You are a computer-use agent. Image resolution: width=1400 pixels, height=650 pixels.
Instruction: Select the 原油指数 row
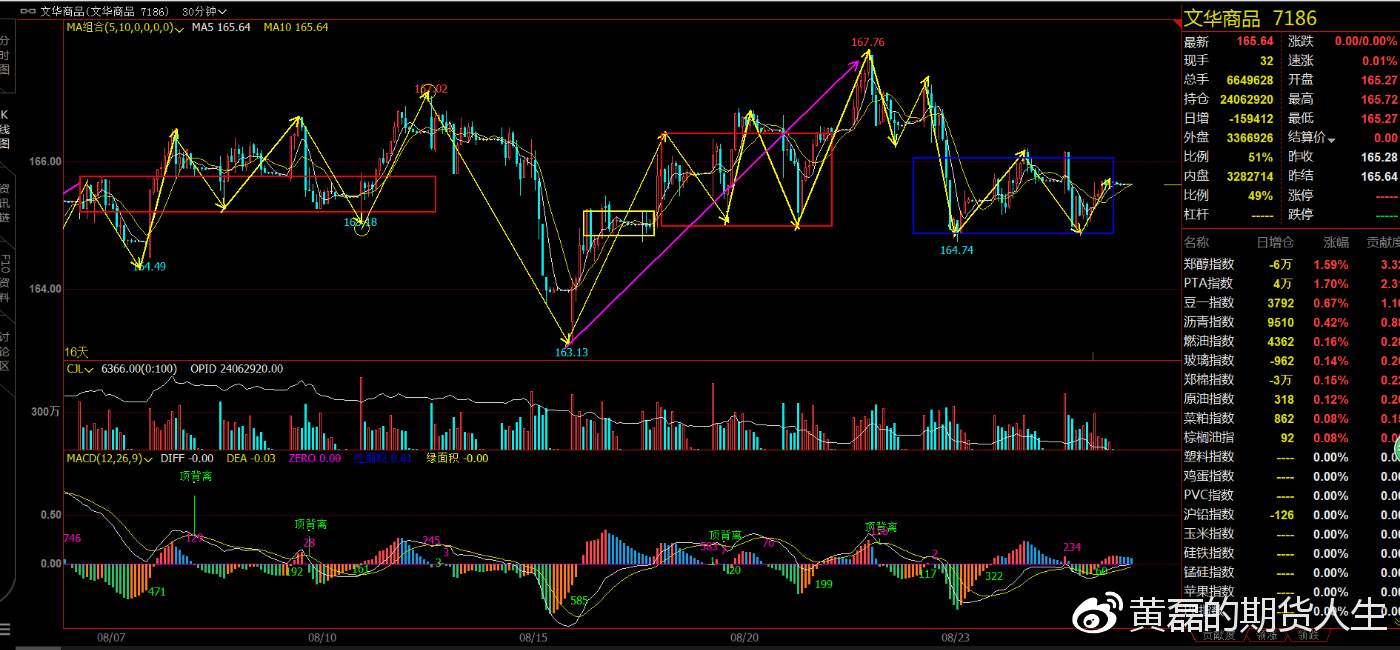pyautogui.click(x=1290, y=399)
